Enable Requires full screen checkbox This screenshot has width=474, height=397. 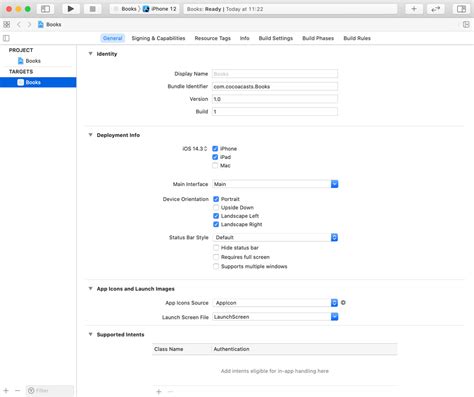pos(216,257)
